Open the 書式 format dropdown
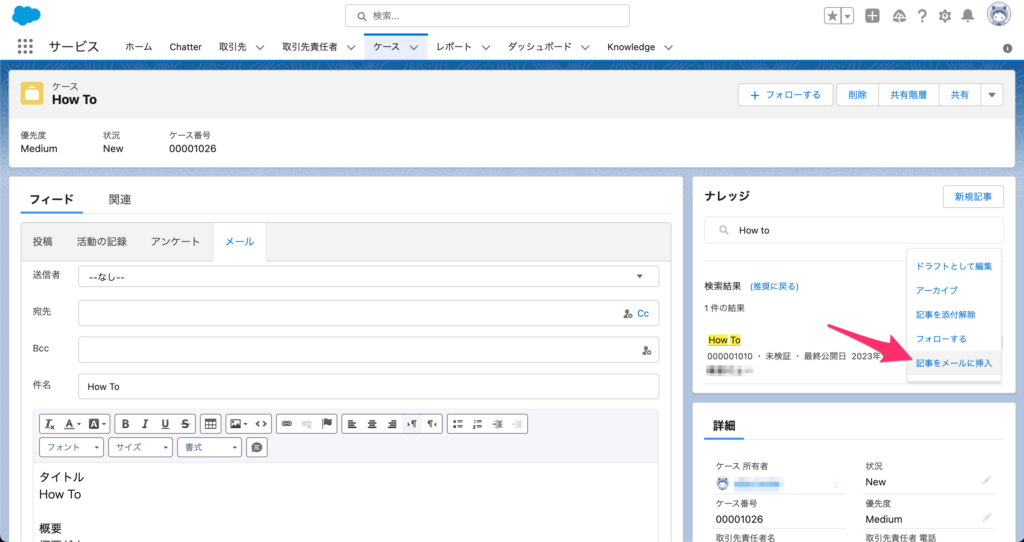The height and width of the screenshot is (542, 1024). click(x=210, y=447)
